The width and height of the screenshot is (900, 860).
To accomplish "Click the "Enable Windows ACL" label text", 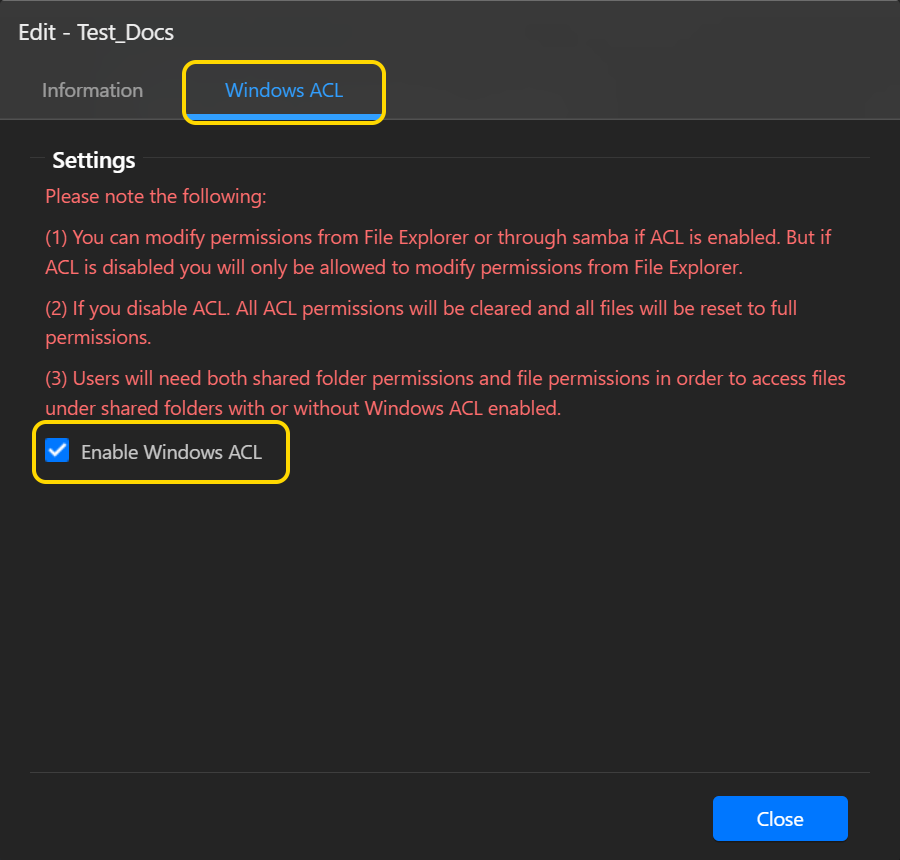I will [172, 452].
